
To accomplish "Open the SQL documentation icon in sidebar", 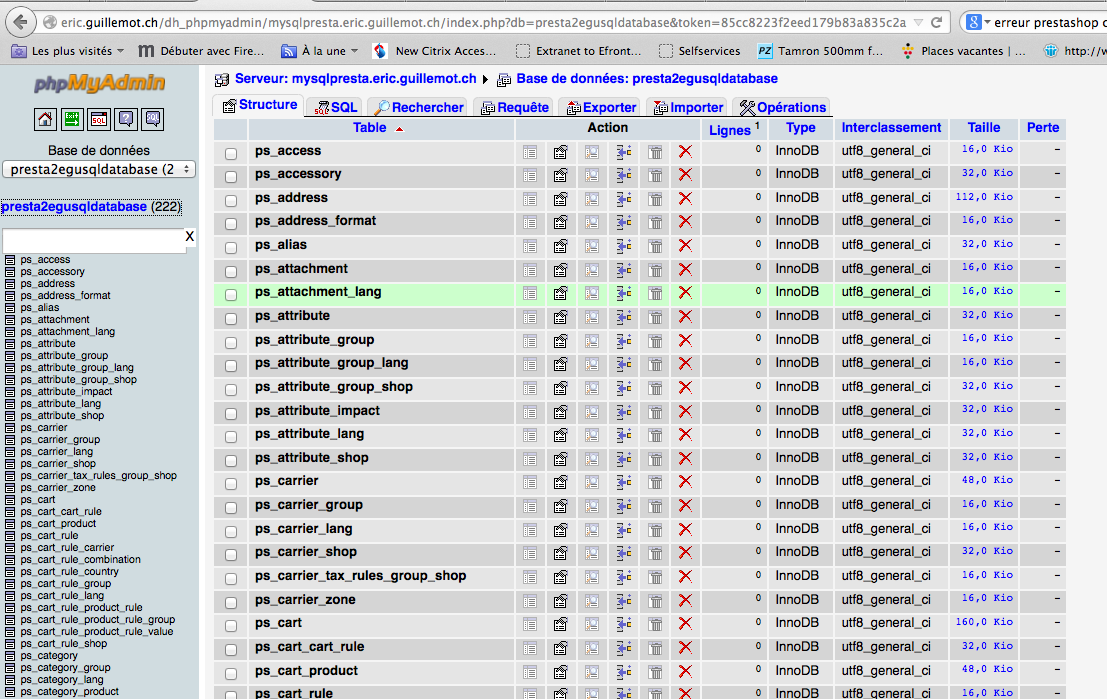I will 152,119.
